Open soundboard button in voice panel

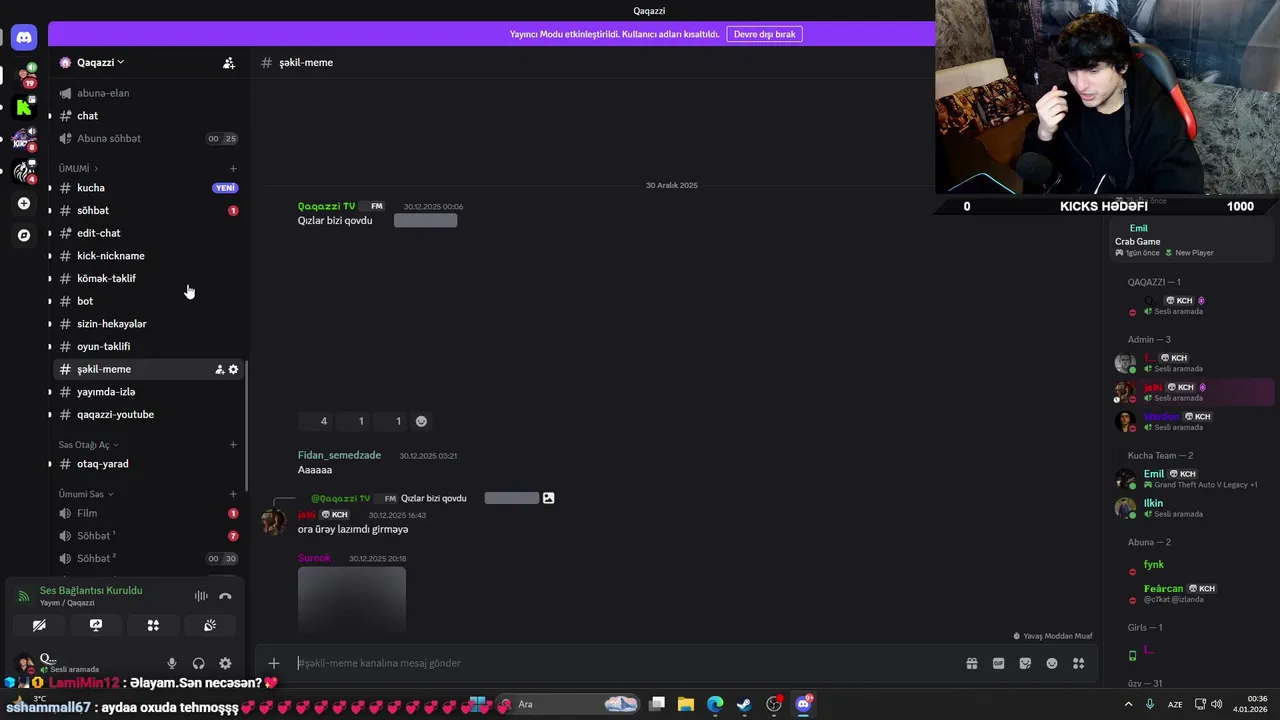point(210,625)
